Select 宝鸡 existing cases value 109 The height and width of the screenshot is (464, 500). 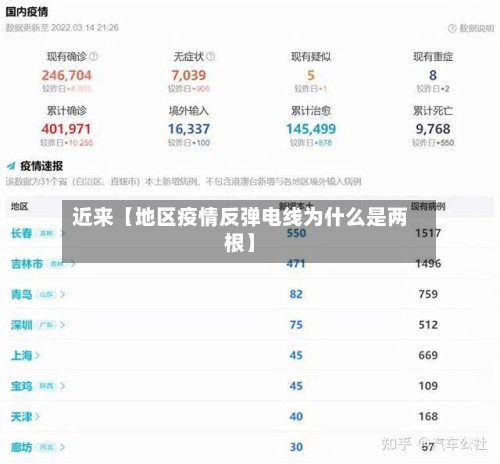pos(428,386)
